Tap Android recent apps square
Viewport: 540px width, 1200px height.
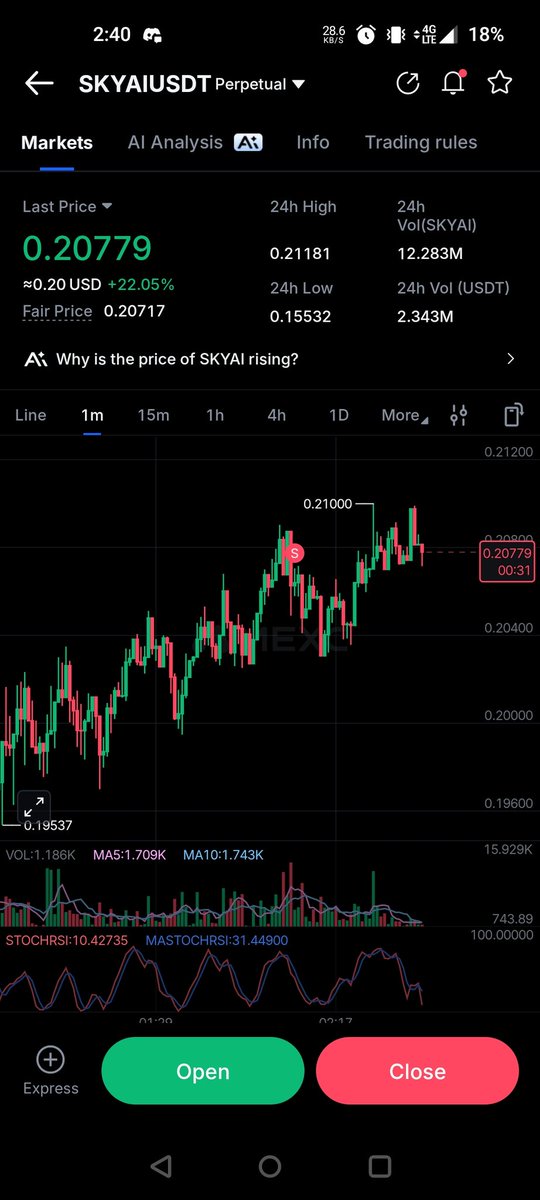[380, 1166]
